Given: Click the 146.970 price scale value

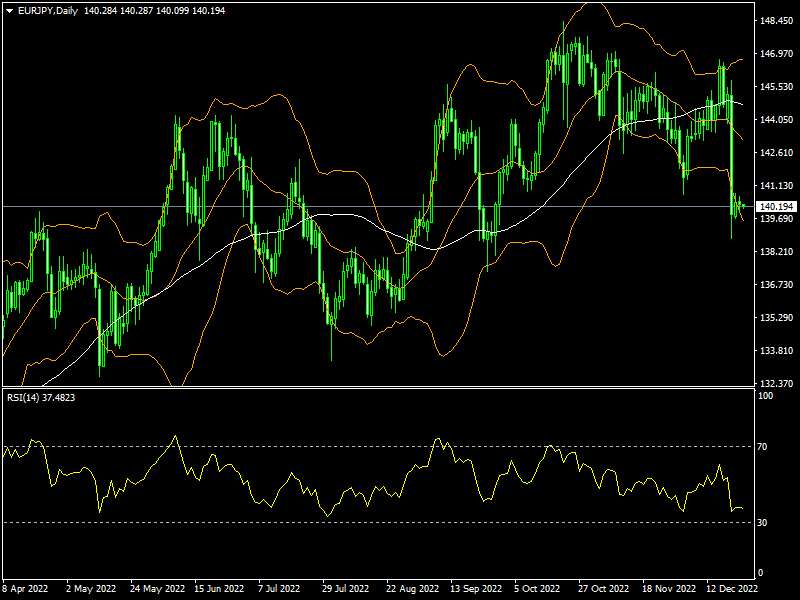Looking at the screenshot, I should coord(776,54).
